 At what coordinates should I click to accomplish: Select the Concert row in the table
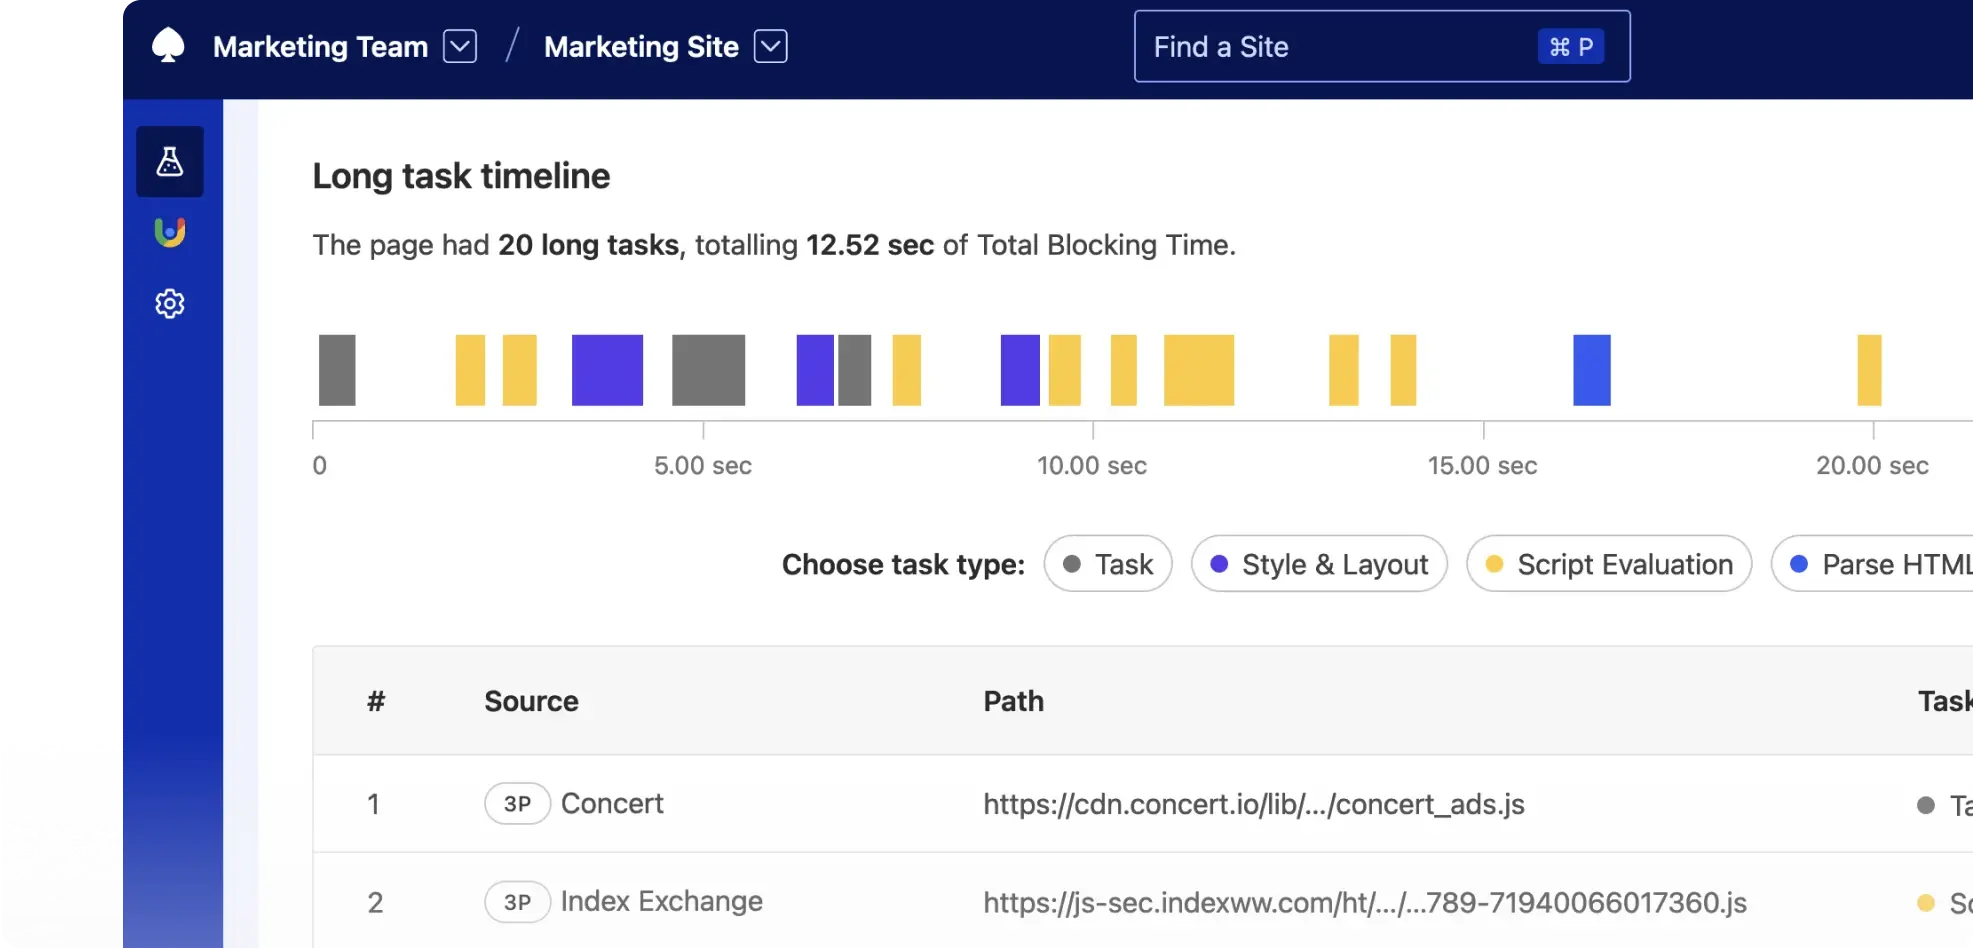(900, 803)
